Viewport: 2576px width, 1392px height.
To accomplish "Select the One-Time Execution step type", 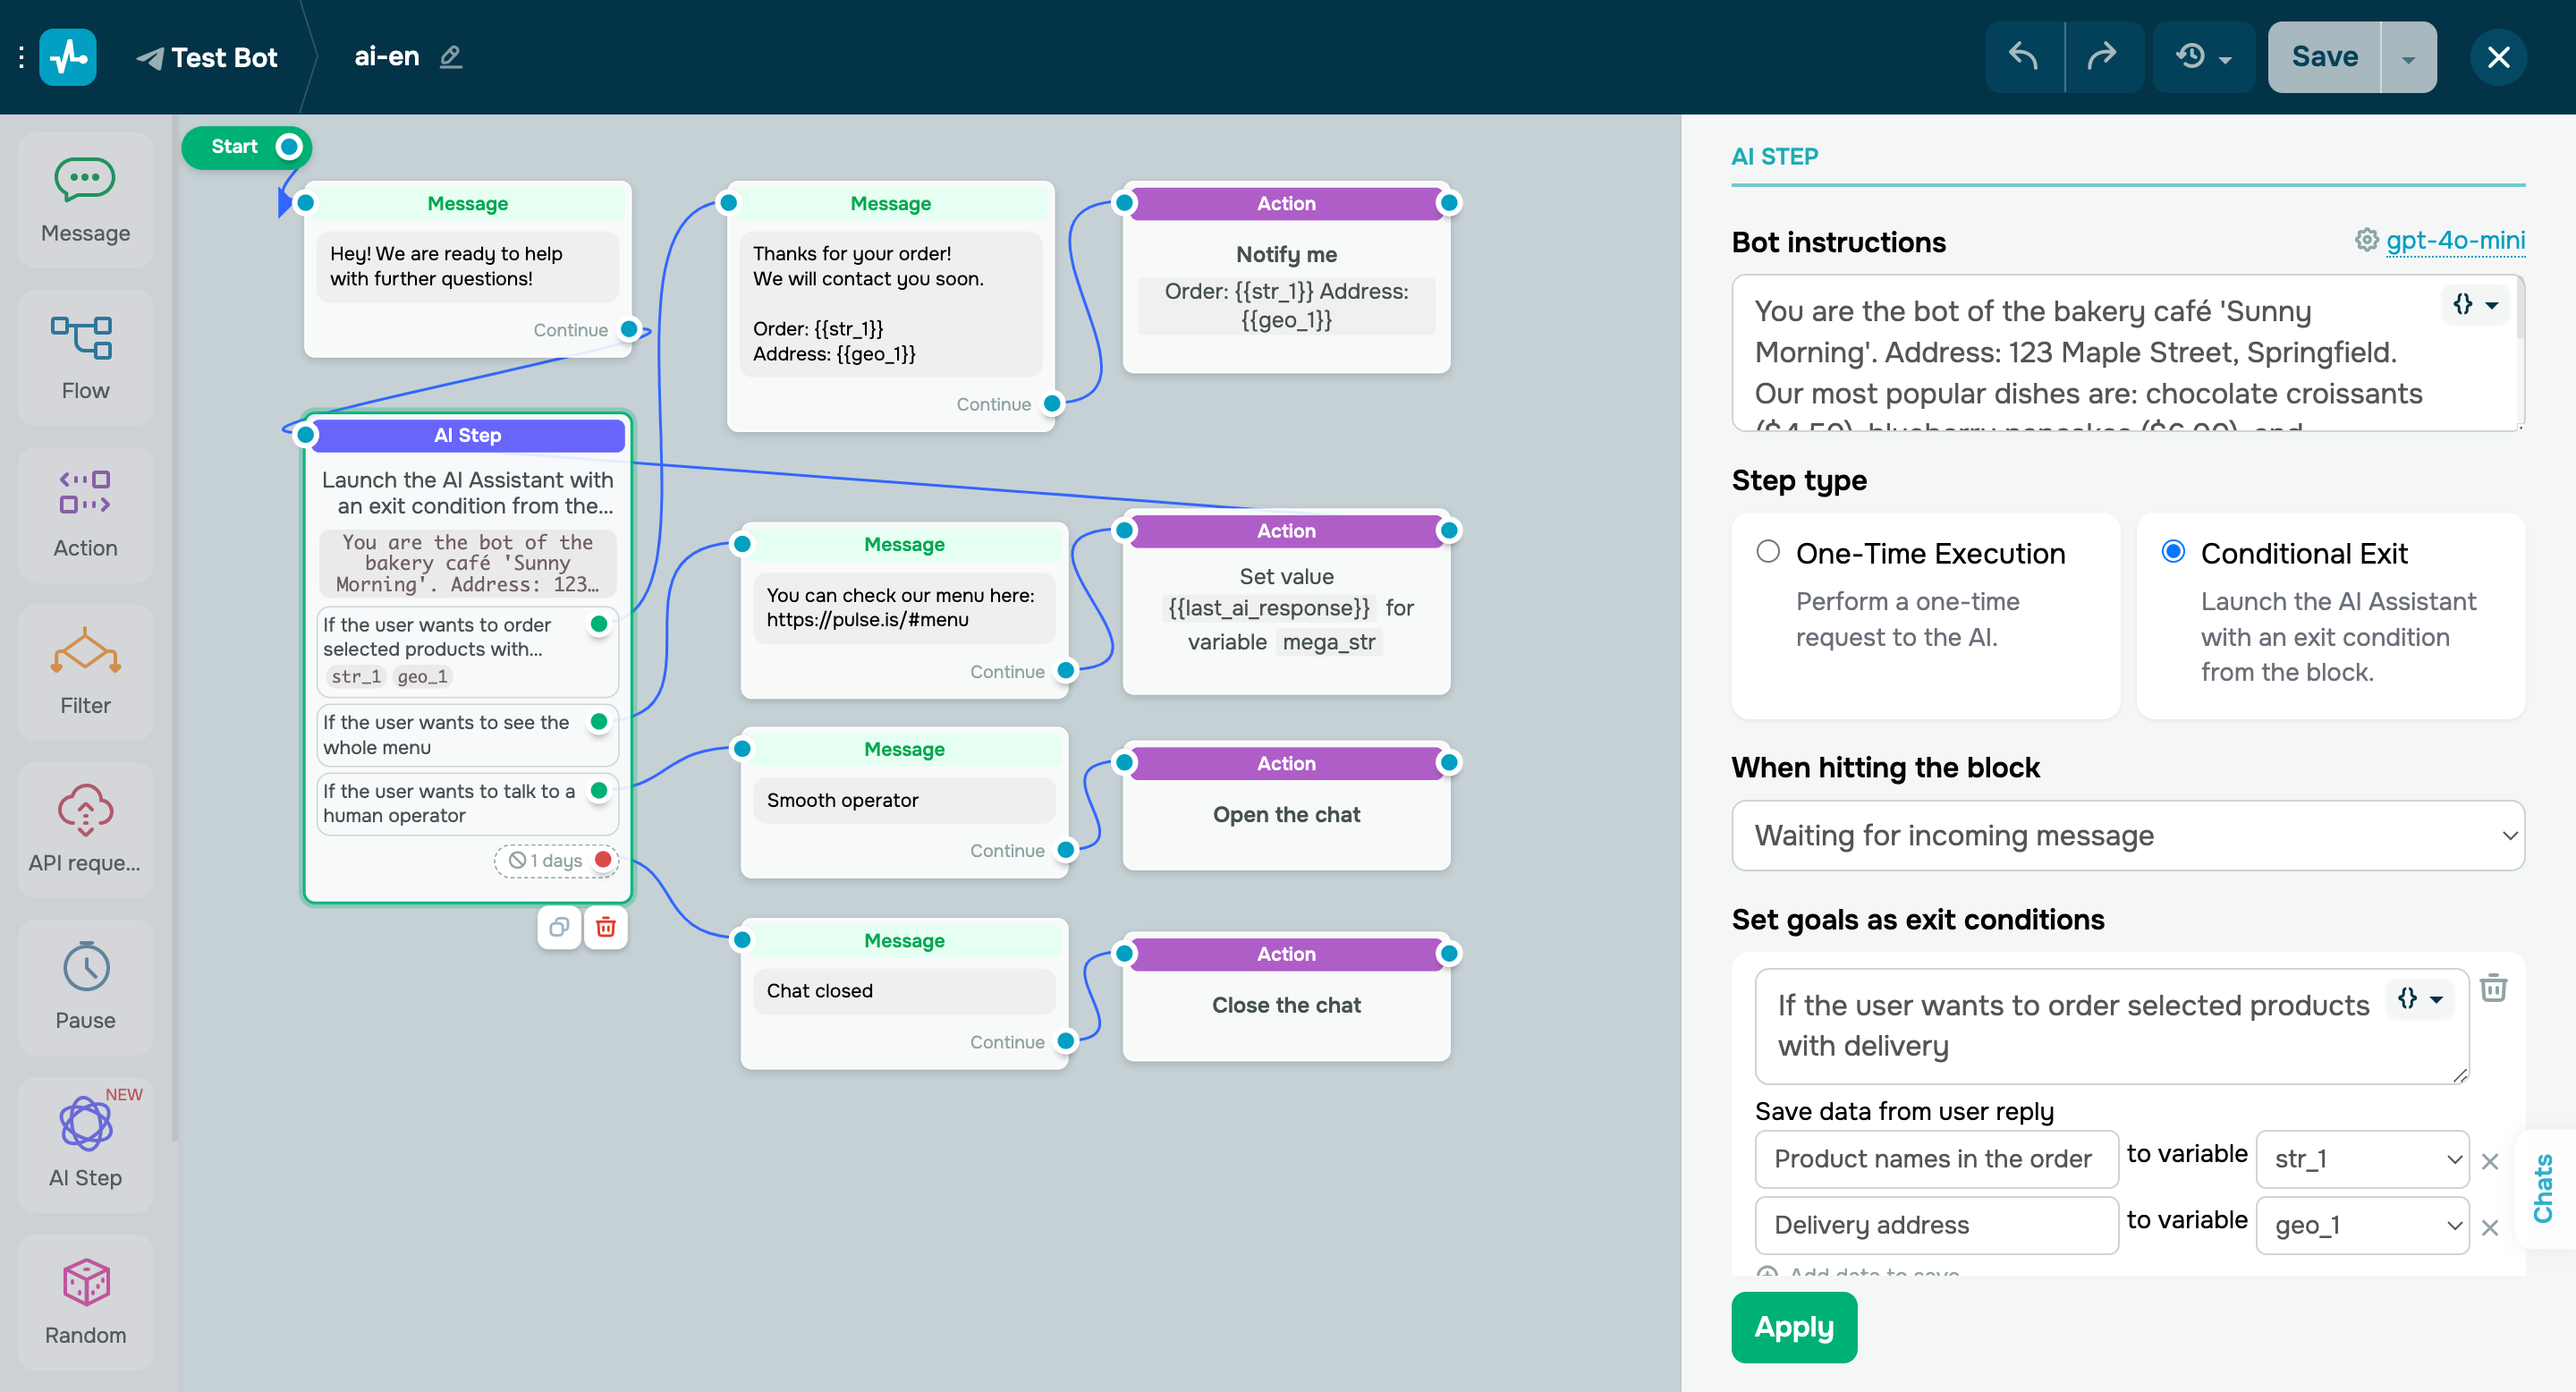I will [x=1768, y=551].
